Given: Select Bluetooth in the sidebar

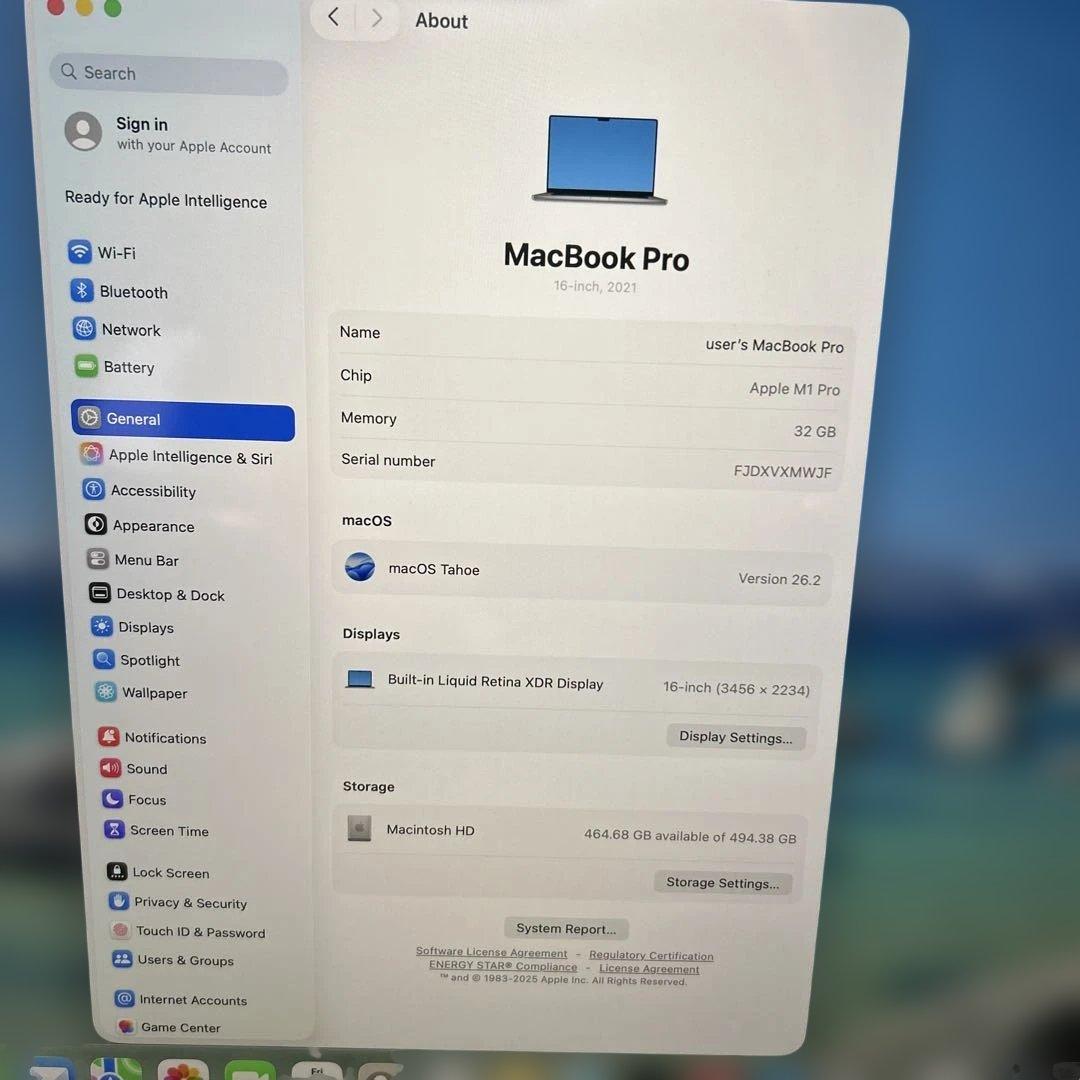Looking at the screenshot, I should 133,291.
